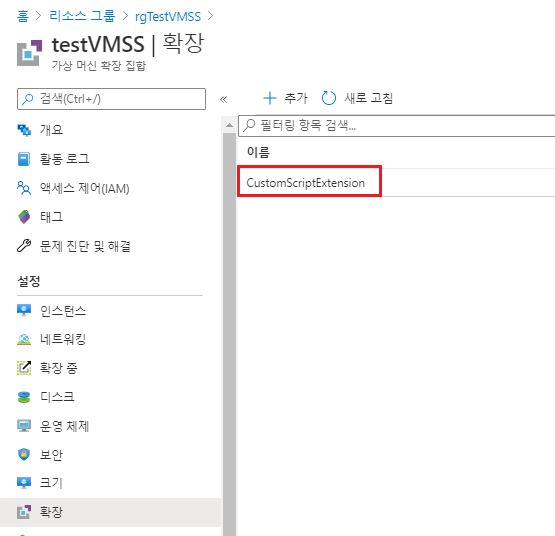Click the sidebar vertical scrollbar track
The width and height of the screenshot is (555, 536).
229,334
